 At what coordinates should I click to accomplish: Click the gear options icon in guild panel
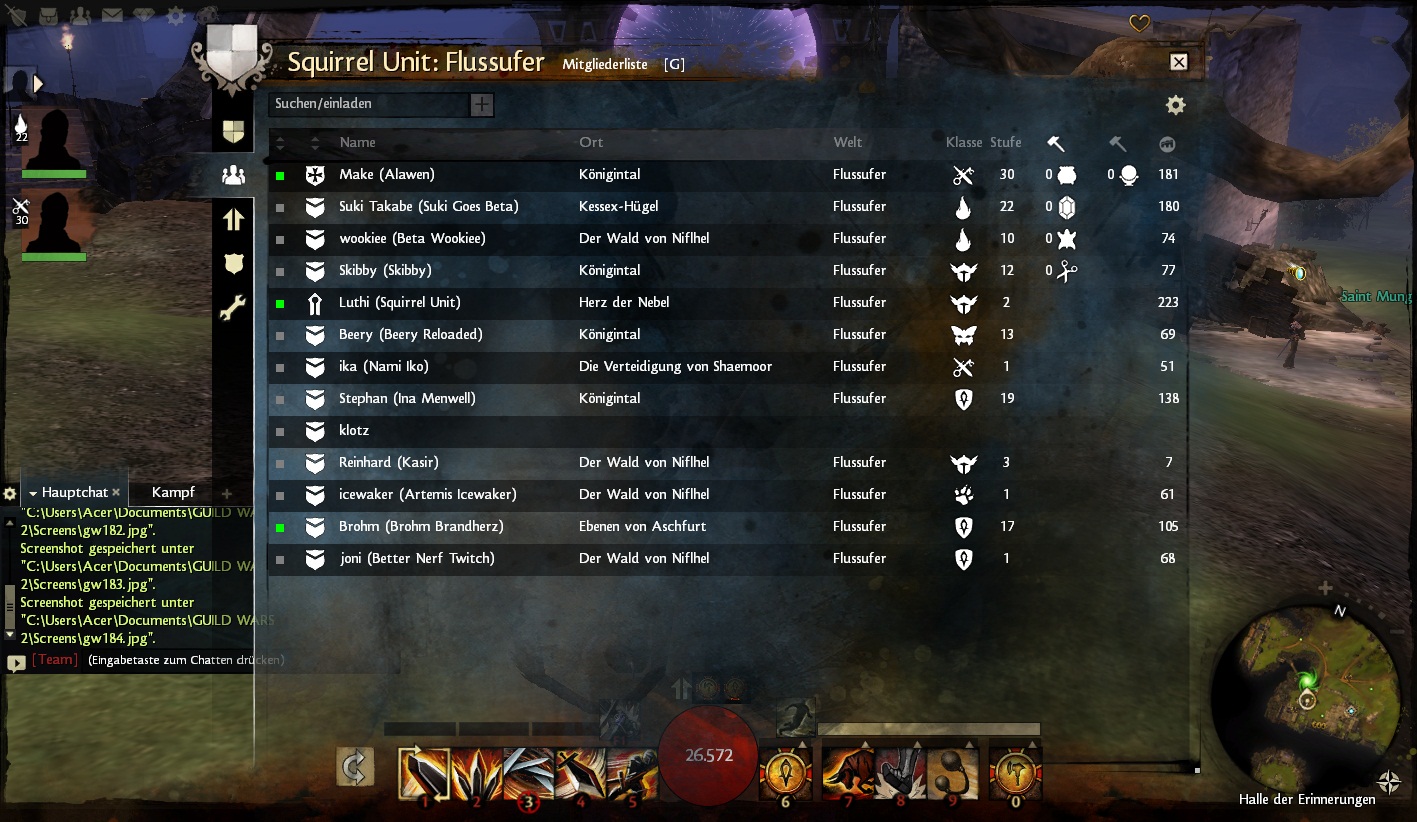(x=1176, y=105)
